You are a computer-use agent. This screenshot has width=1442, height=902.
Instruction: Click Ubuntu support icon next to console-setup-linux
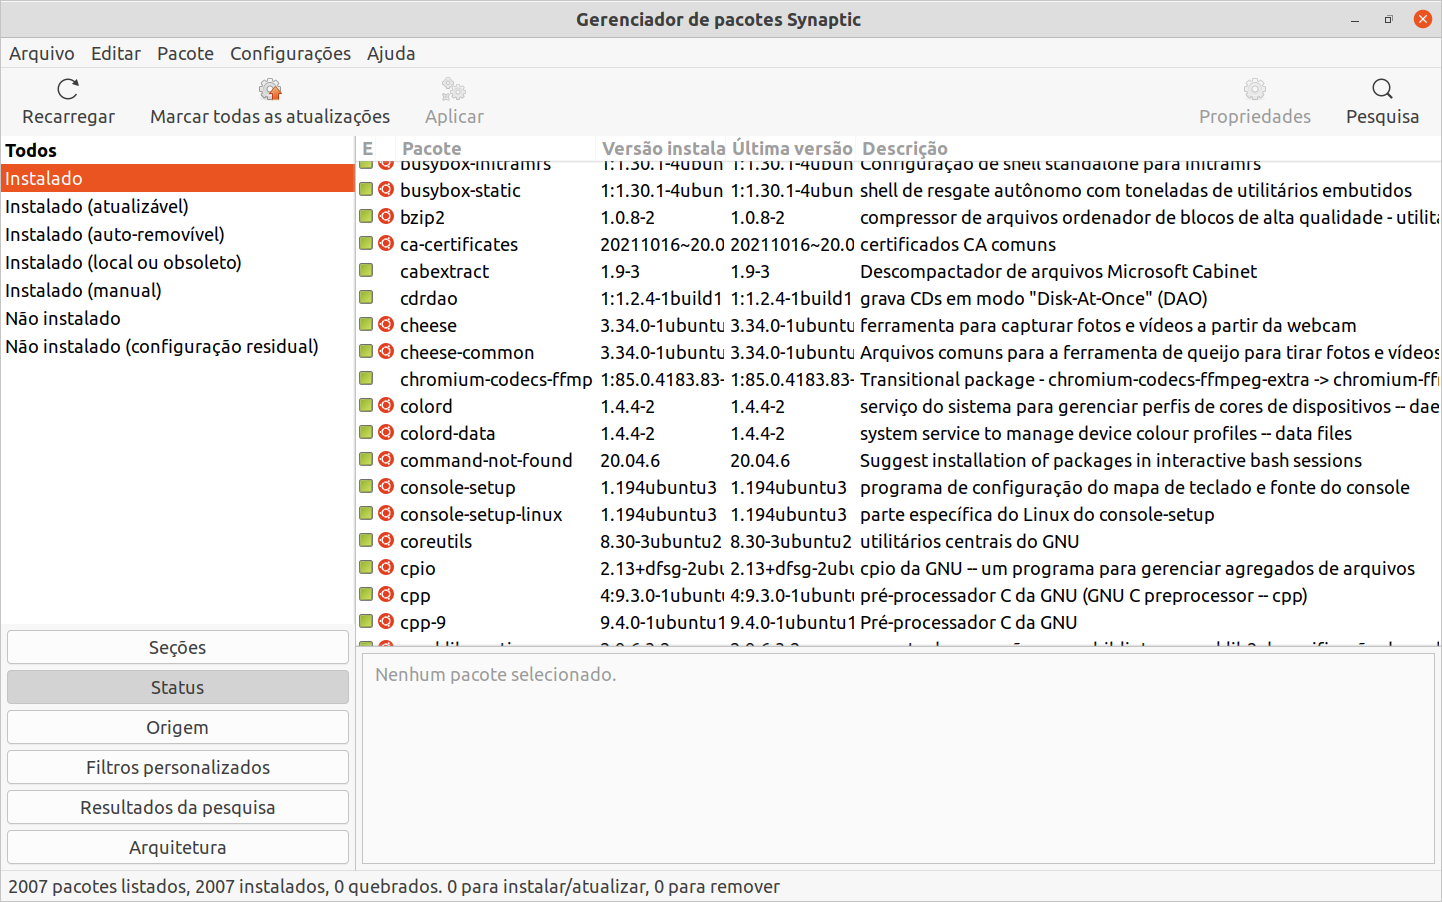(386, 513)
